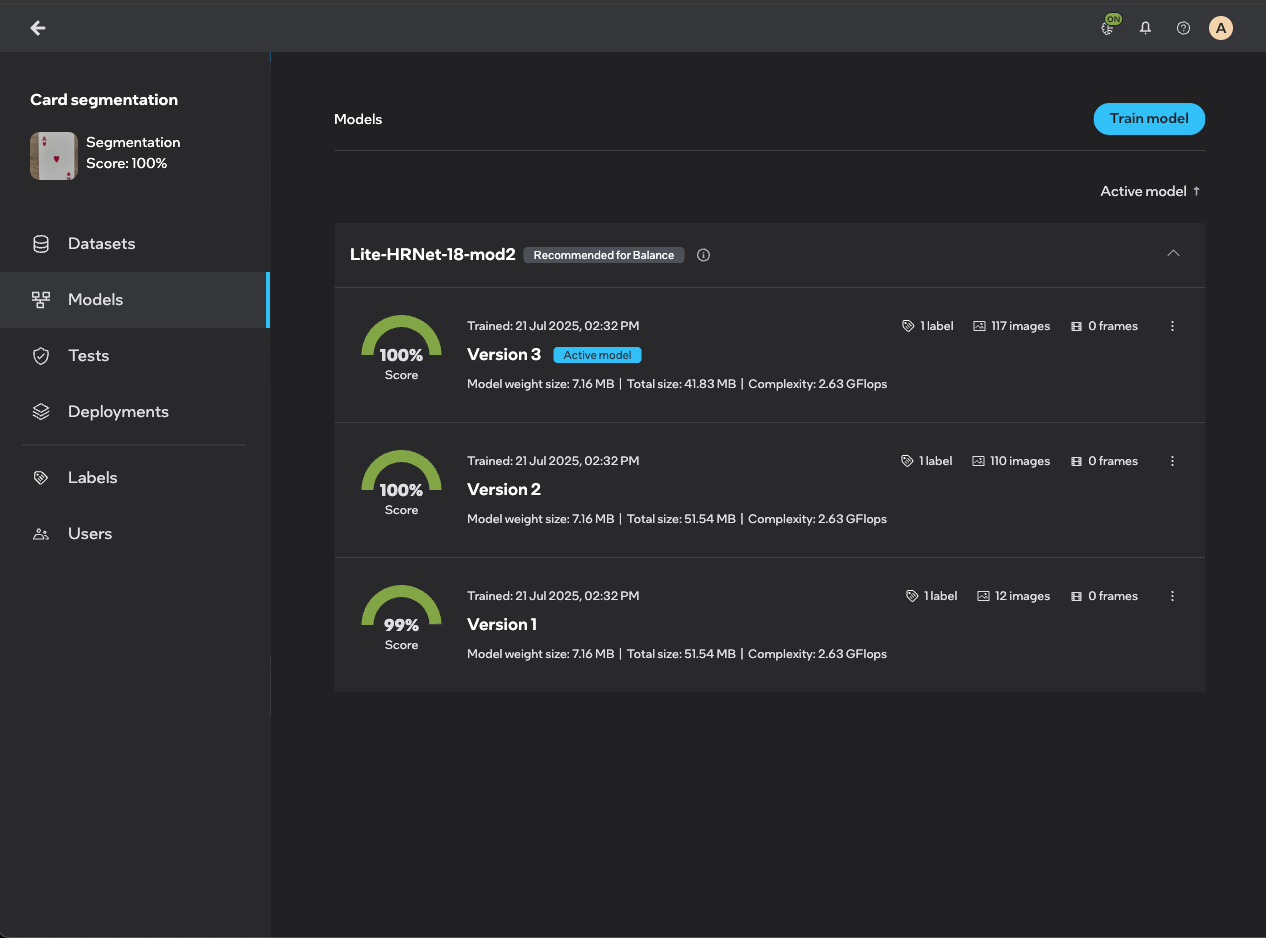Viewport: 1266px width, 938px height.
Task: Open the auto-training status icon
Action: 1108,28
